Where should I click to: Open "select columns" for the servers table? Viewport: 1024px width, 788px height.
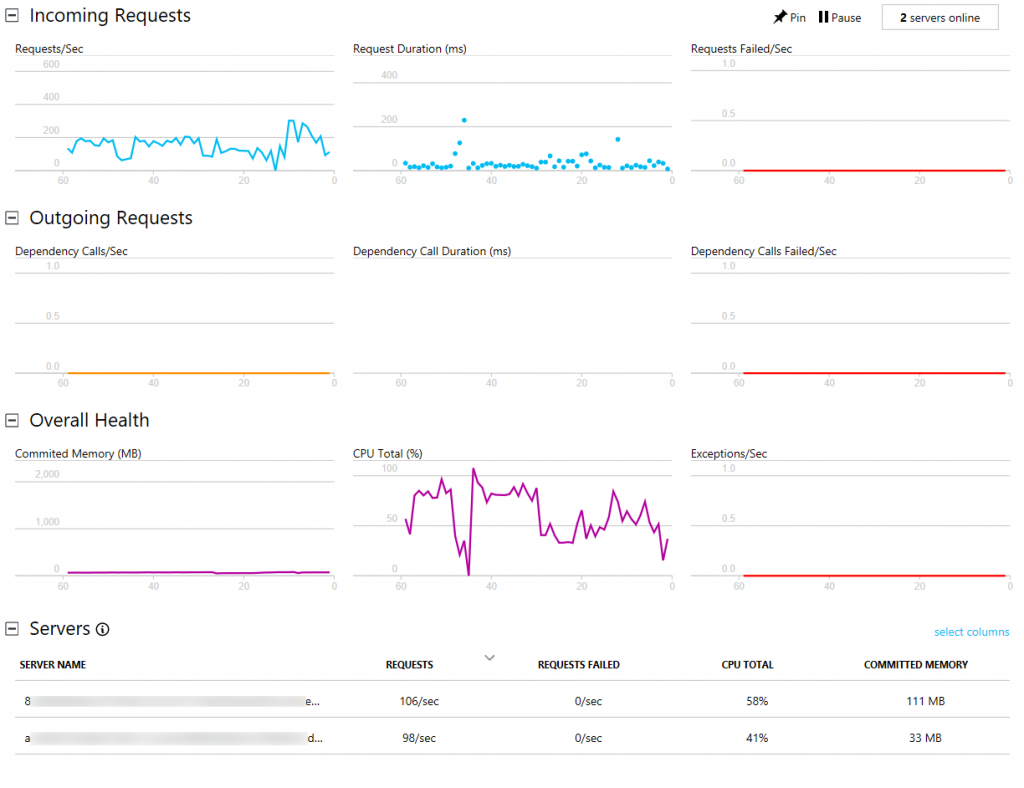[971, 631]
